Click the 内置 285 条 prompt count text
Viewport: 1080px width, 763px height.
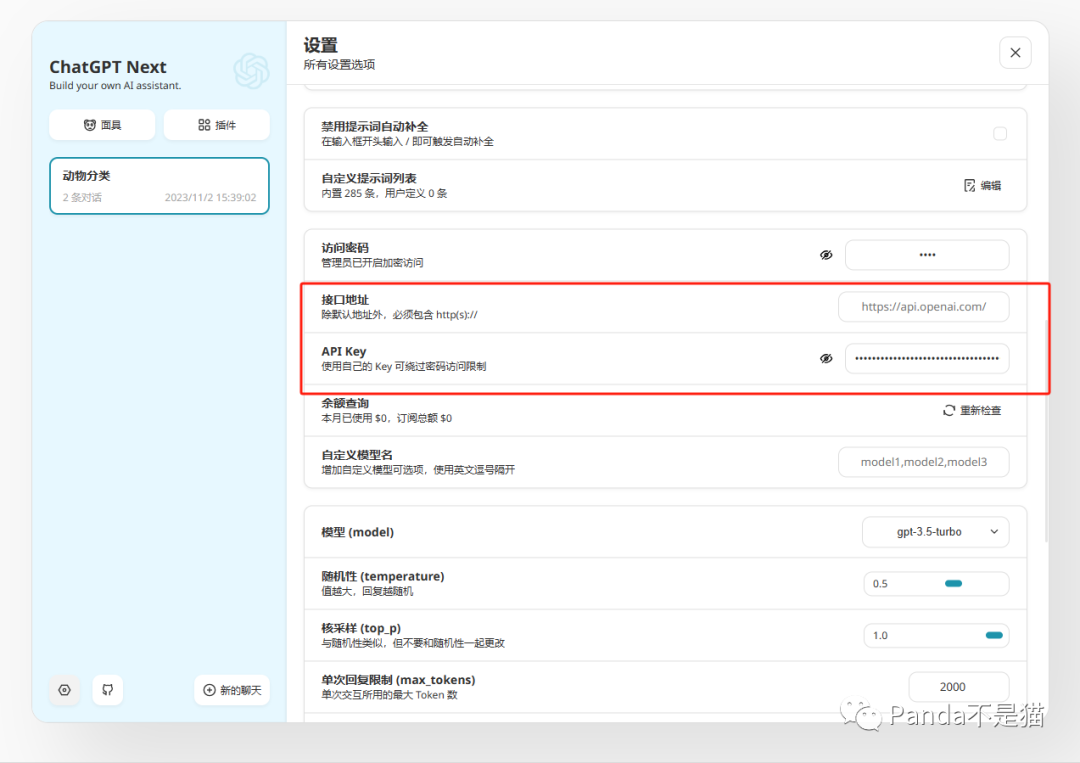(x=384, y=194)
